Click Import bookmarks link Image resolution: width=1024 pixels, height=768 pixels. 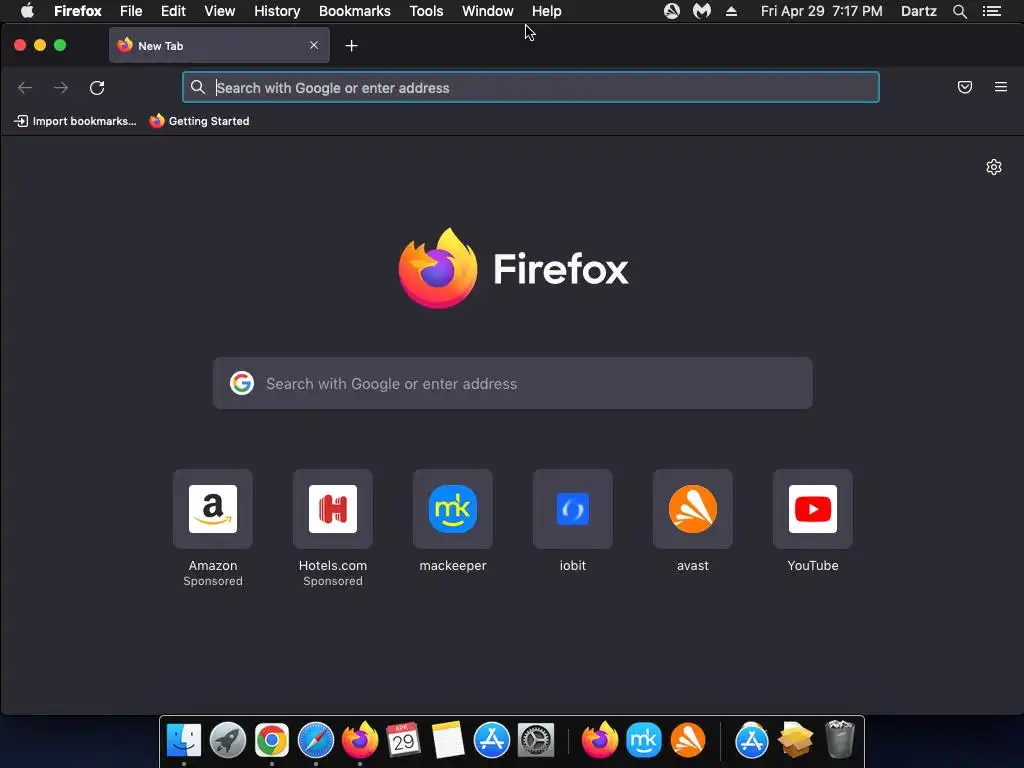(75, 121)
